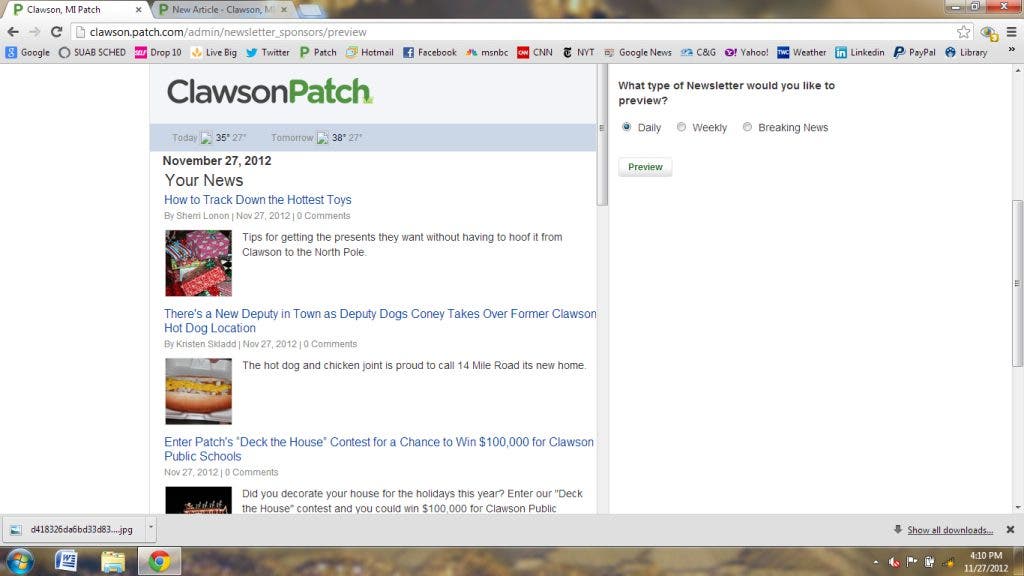Show more bookmarks with the overflow chevron
The image size is (1024, 576).
click(1012, 50)
